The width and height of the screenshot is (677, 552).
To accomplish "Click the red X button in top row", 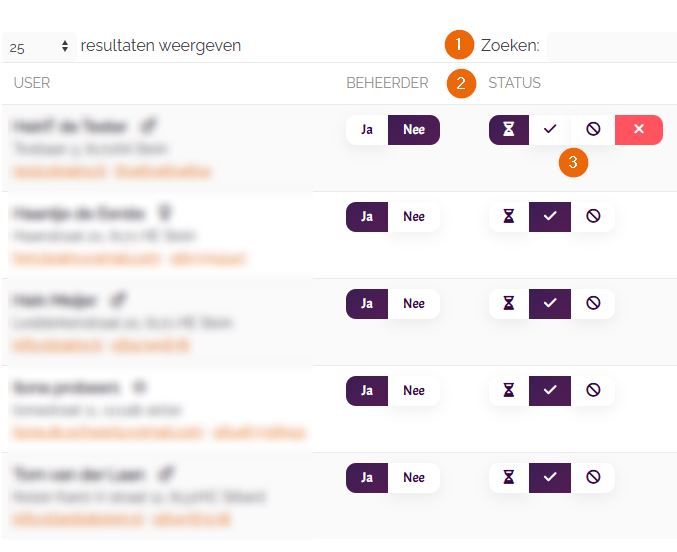I will tap(639, 130).
